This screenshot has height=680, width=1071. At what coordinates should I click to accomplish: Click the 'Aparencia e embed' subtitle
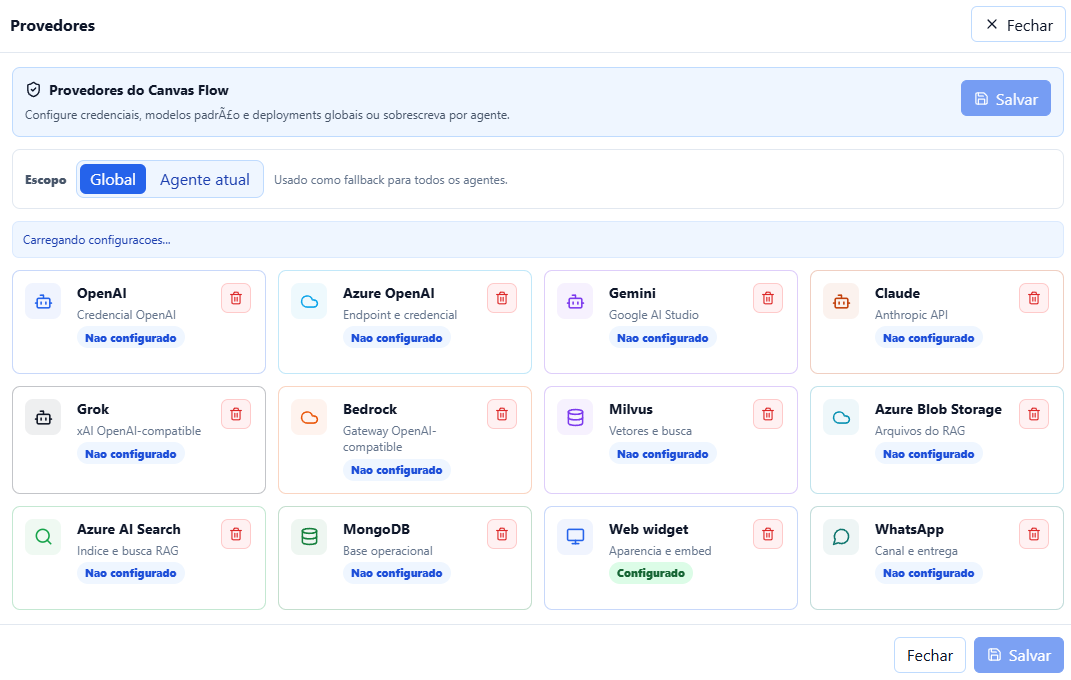click(660, 551)
